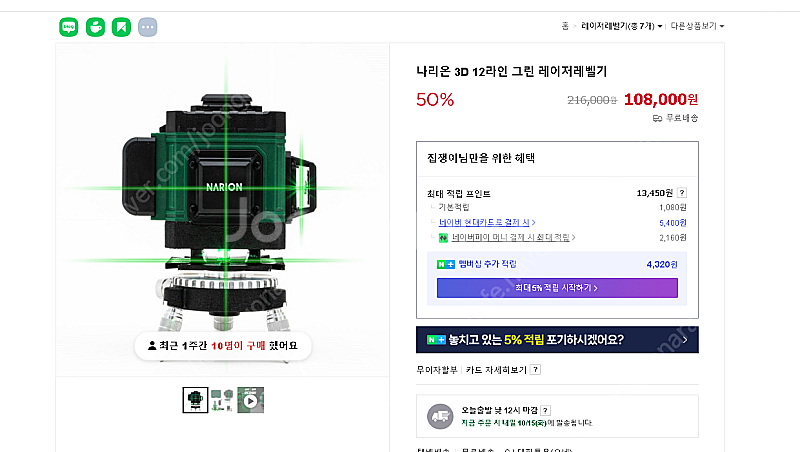Click discounted price 108,000원
The width and height of the screenshot is (800, 452).
pyautogui.click(x=661, y=99)
